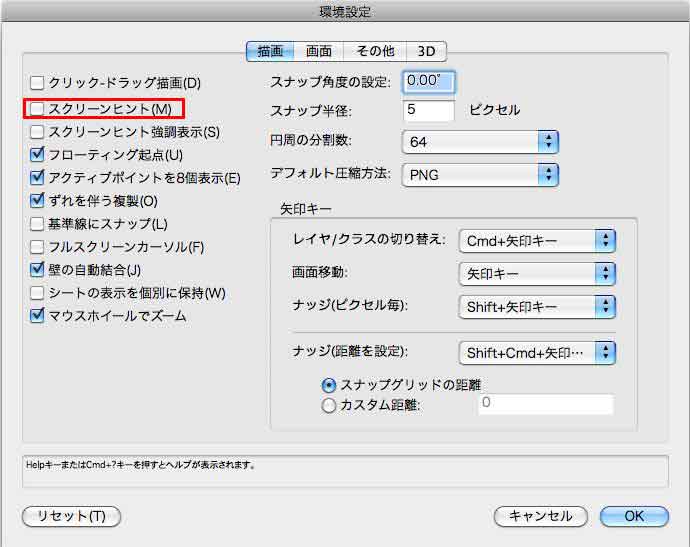This screenshot has width=690, height=547.
Task: Expand ナッジ(ピクセル毎) dropdown
Action: 536,307
